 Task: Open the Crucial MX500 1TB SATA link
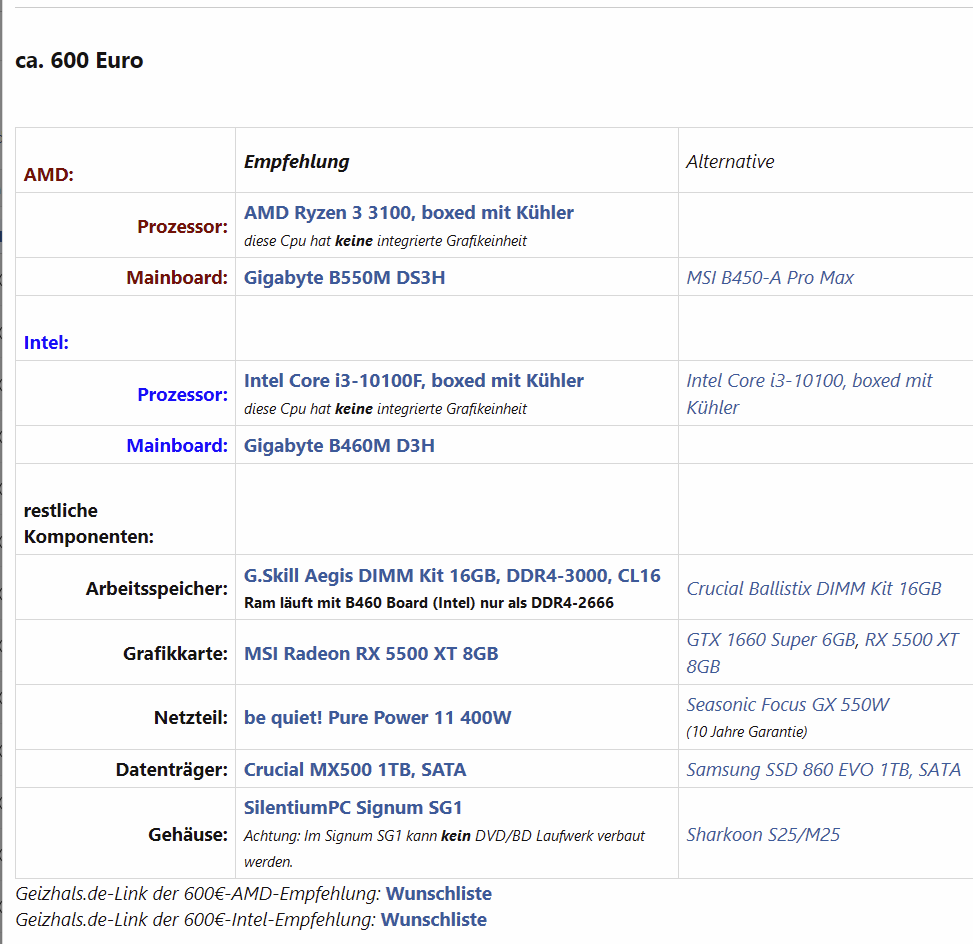[354, 770]
